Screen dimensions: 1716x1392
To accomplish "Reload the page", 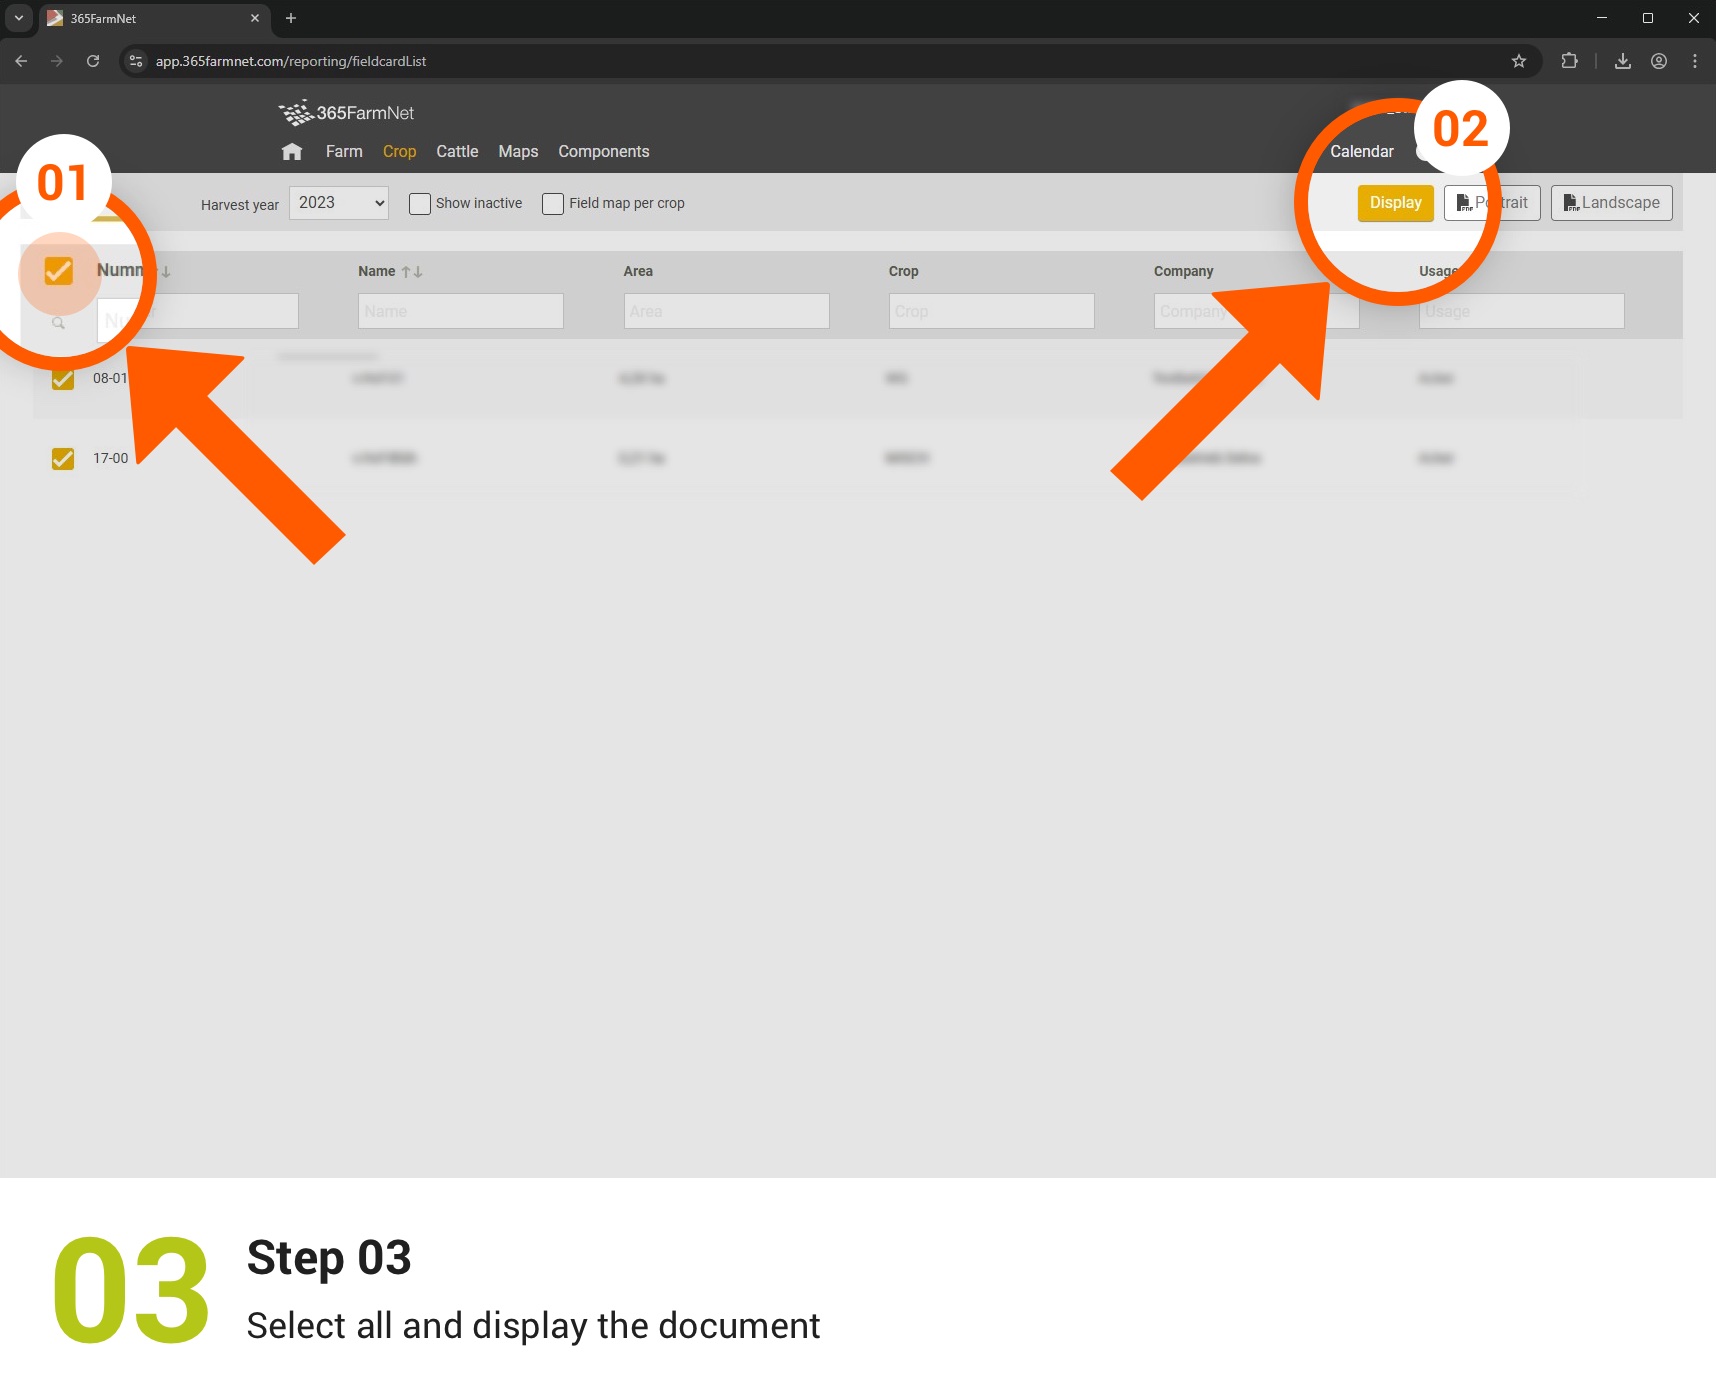I will click(93, 61).
